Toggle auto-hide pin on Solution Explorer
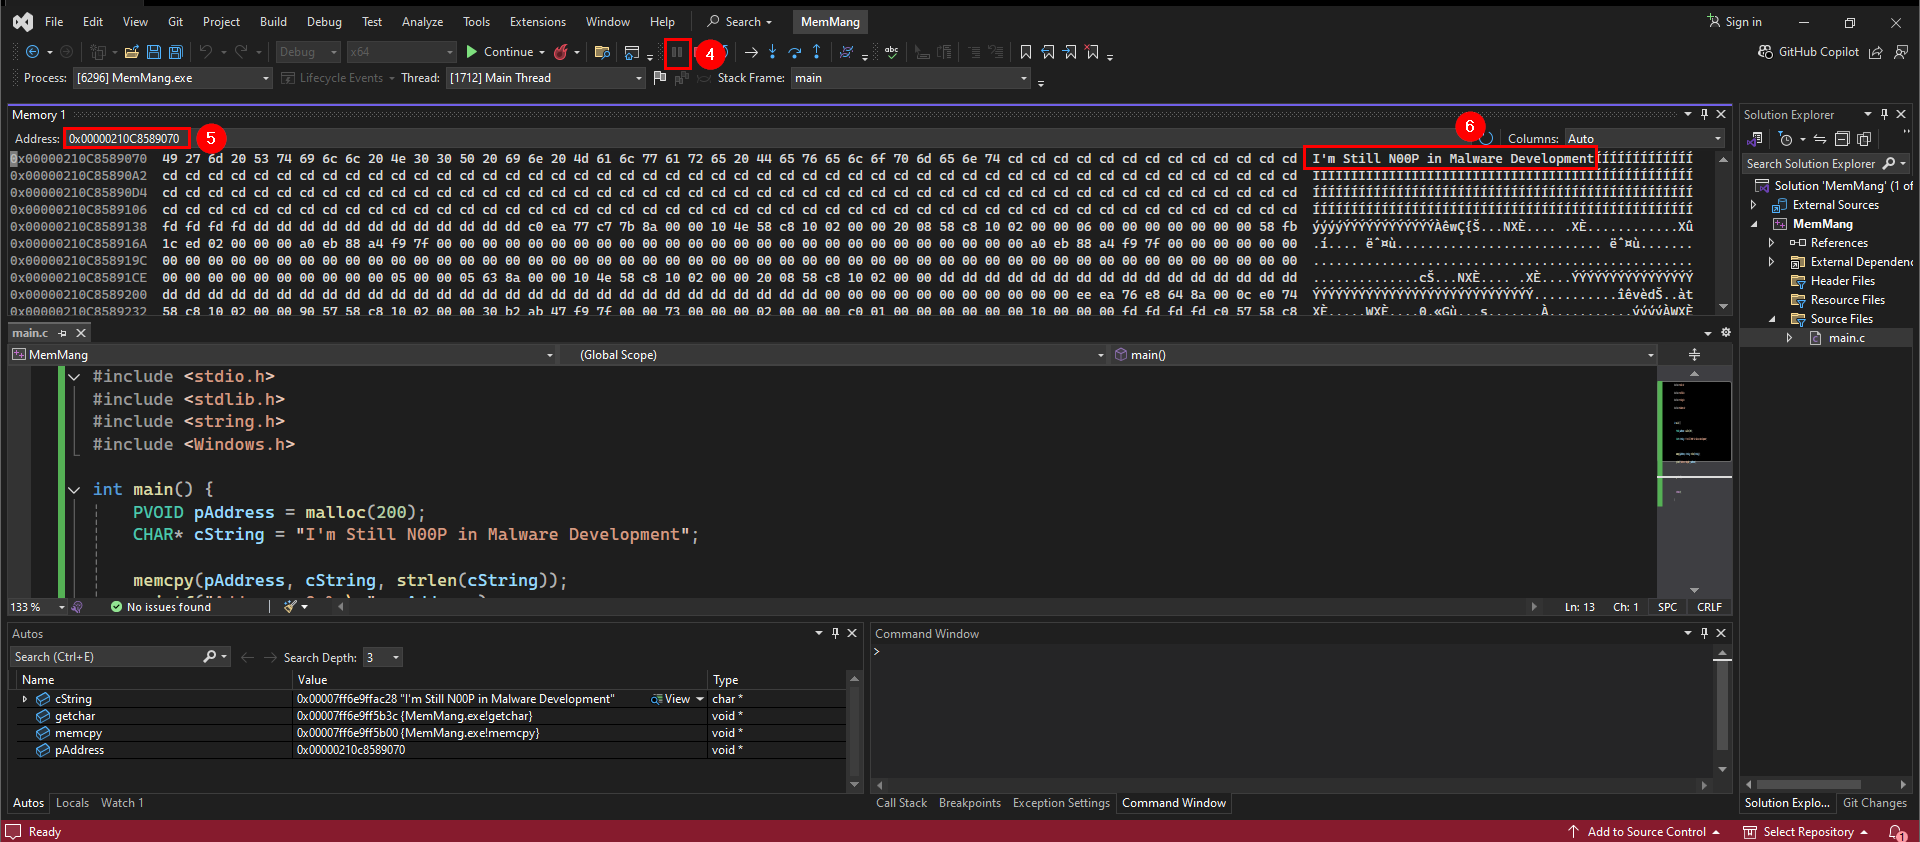 click(1884, 114)
